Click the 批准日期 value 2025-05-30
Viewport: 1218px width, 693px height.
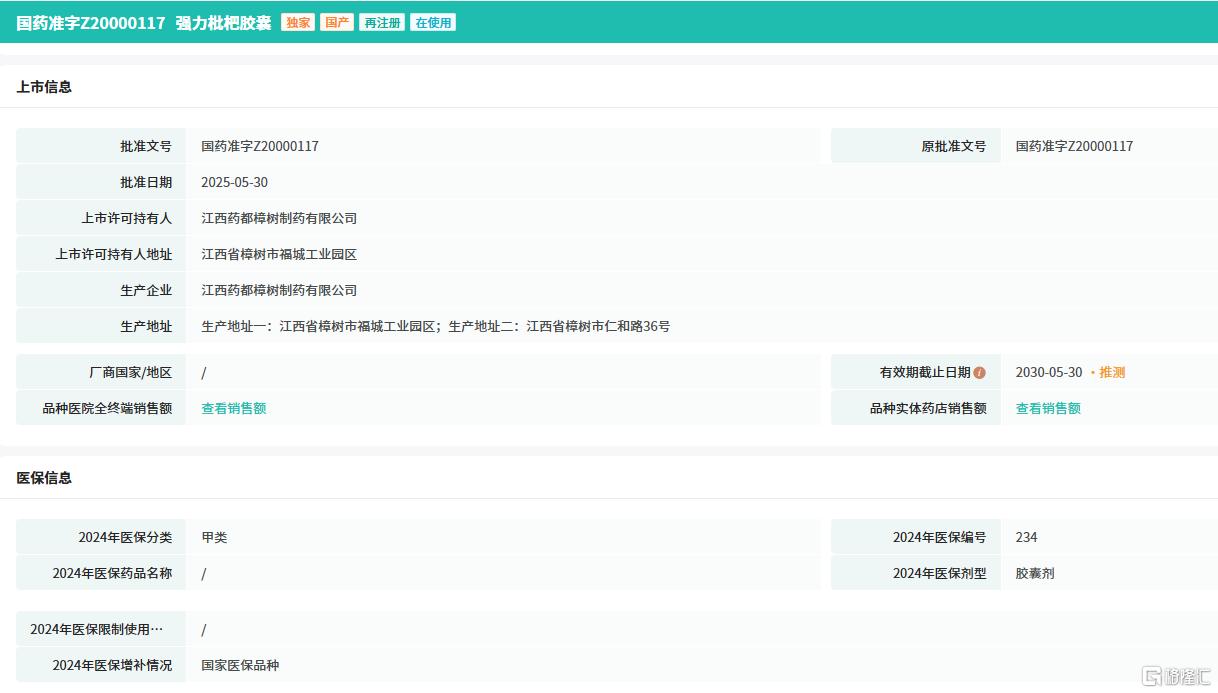click(x=234, y=182)
